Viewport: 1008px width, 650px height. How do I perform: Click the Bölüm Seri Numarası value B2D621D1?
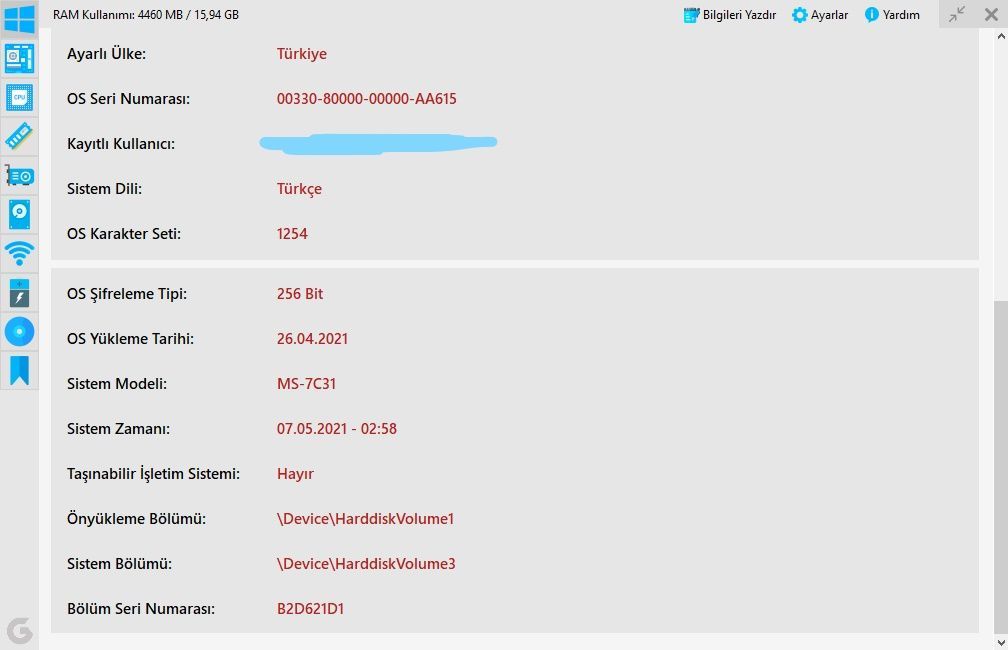[x=310, y=609]
